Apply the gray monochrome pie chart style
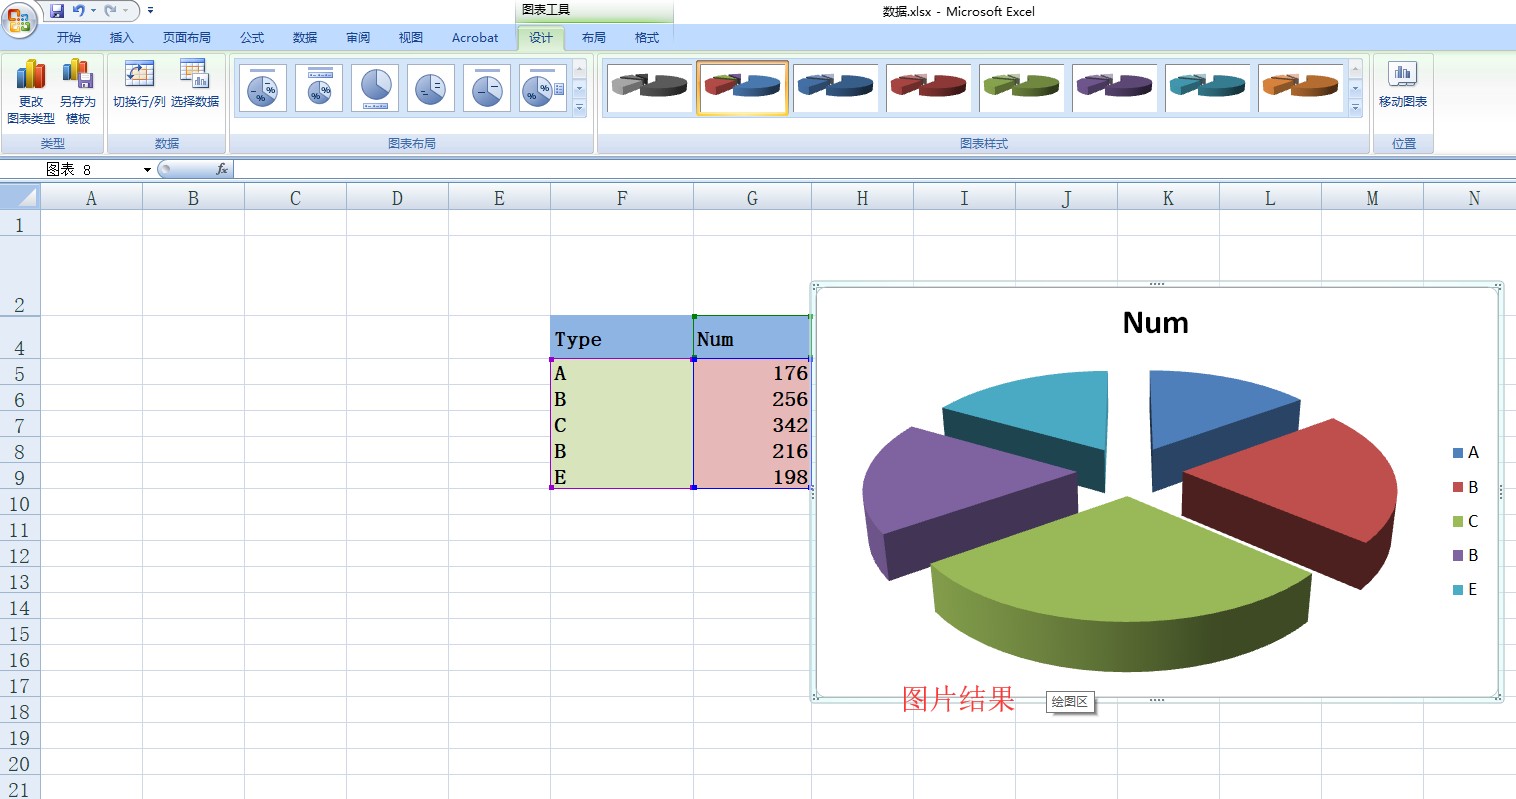Viewport: 1516px width, 799px height. coord(649,88)
